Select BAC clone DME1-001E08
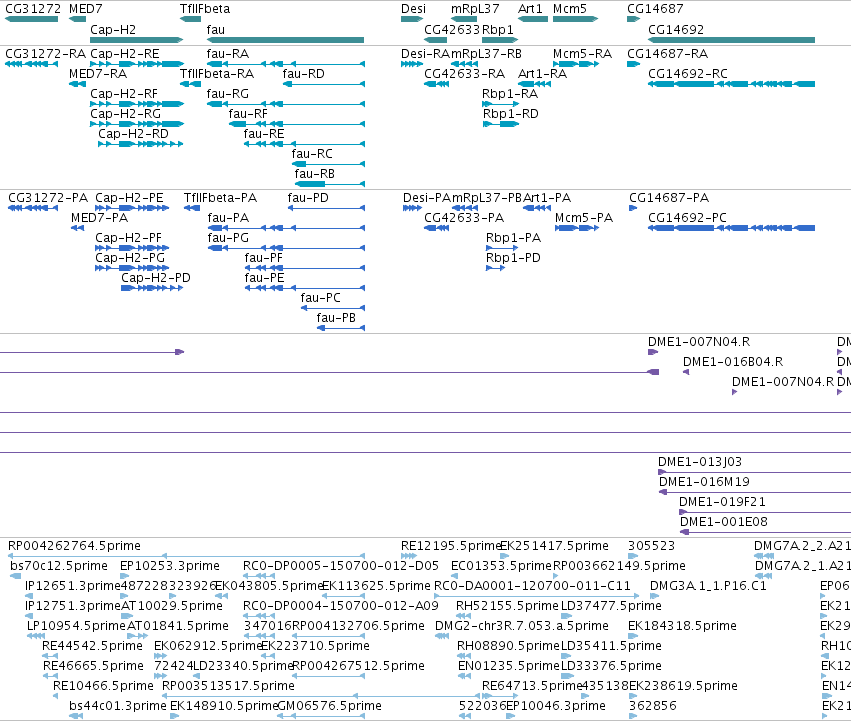851x721 pixels. click(x=723, y=522)
